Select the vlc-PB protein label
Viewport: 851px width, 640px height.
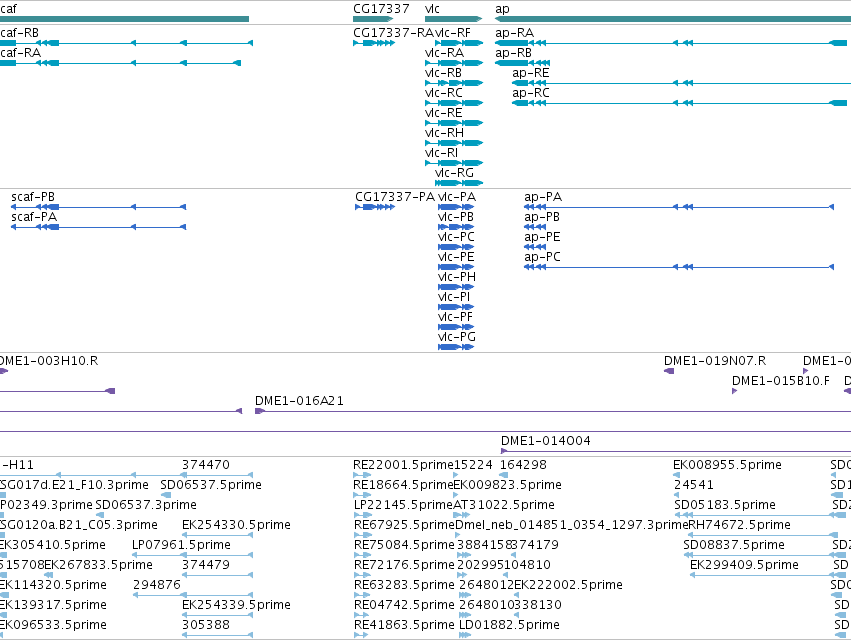coord(456,217)
